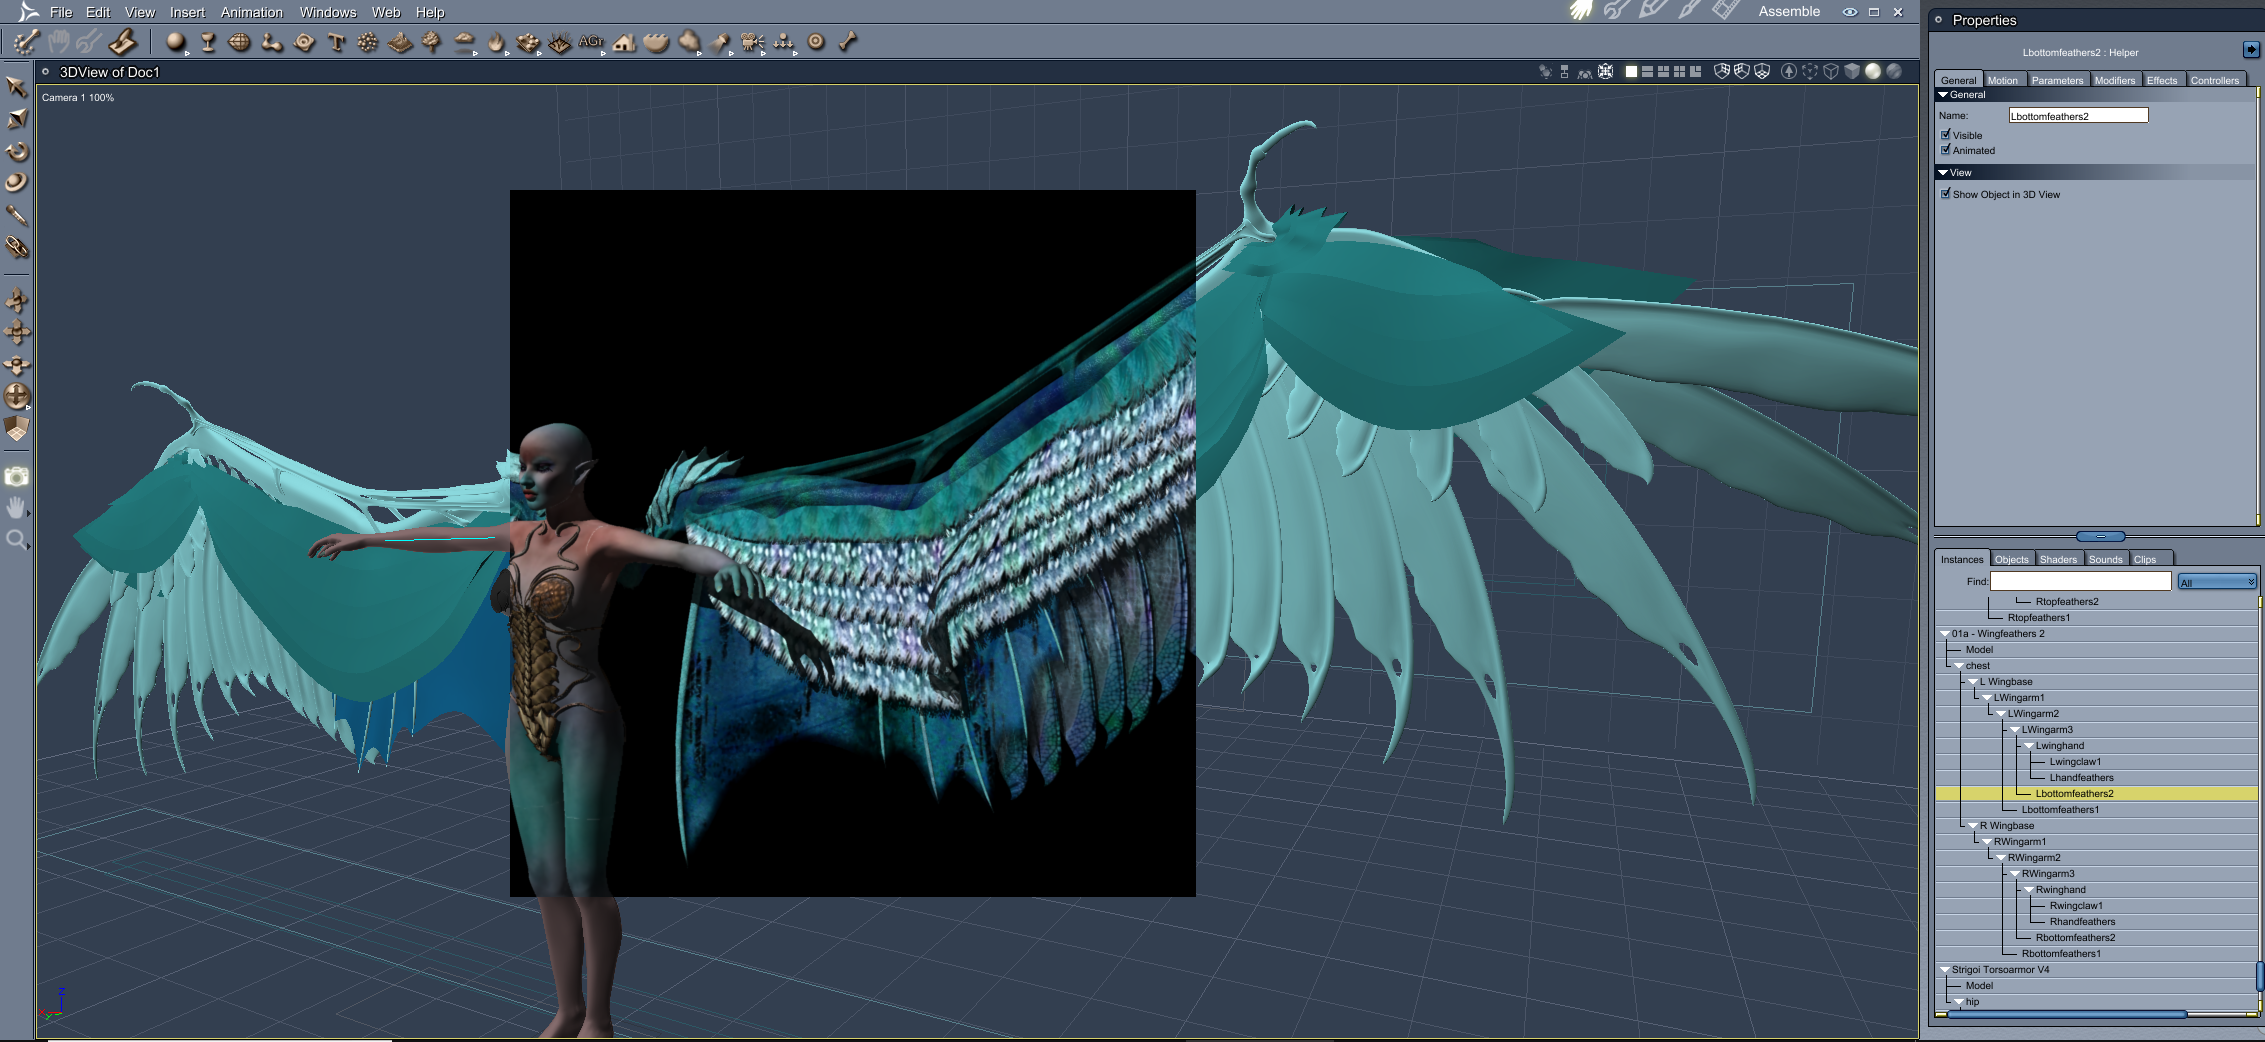Image resolution: width=2265 pixels, height=1042 pixels.
Task: Open the All filter dropdown
Action: 2216,582
